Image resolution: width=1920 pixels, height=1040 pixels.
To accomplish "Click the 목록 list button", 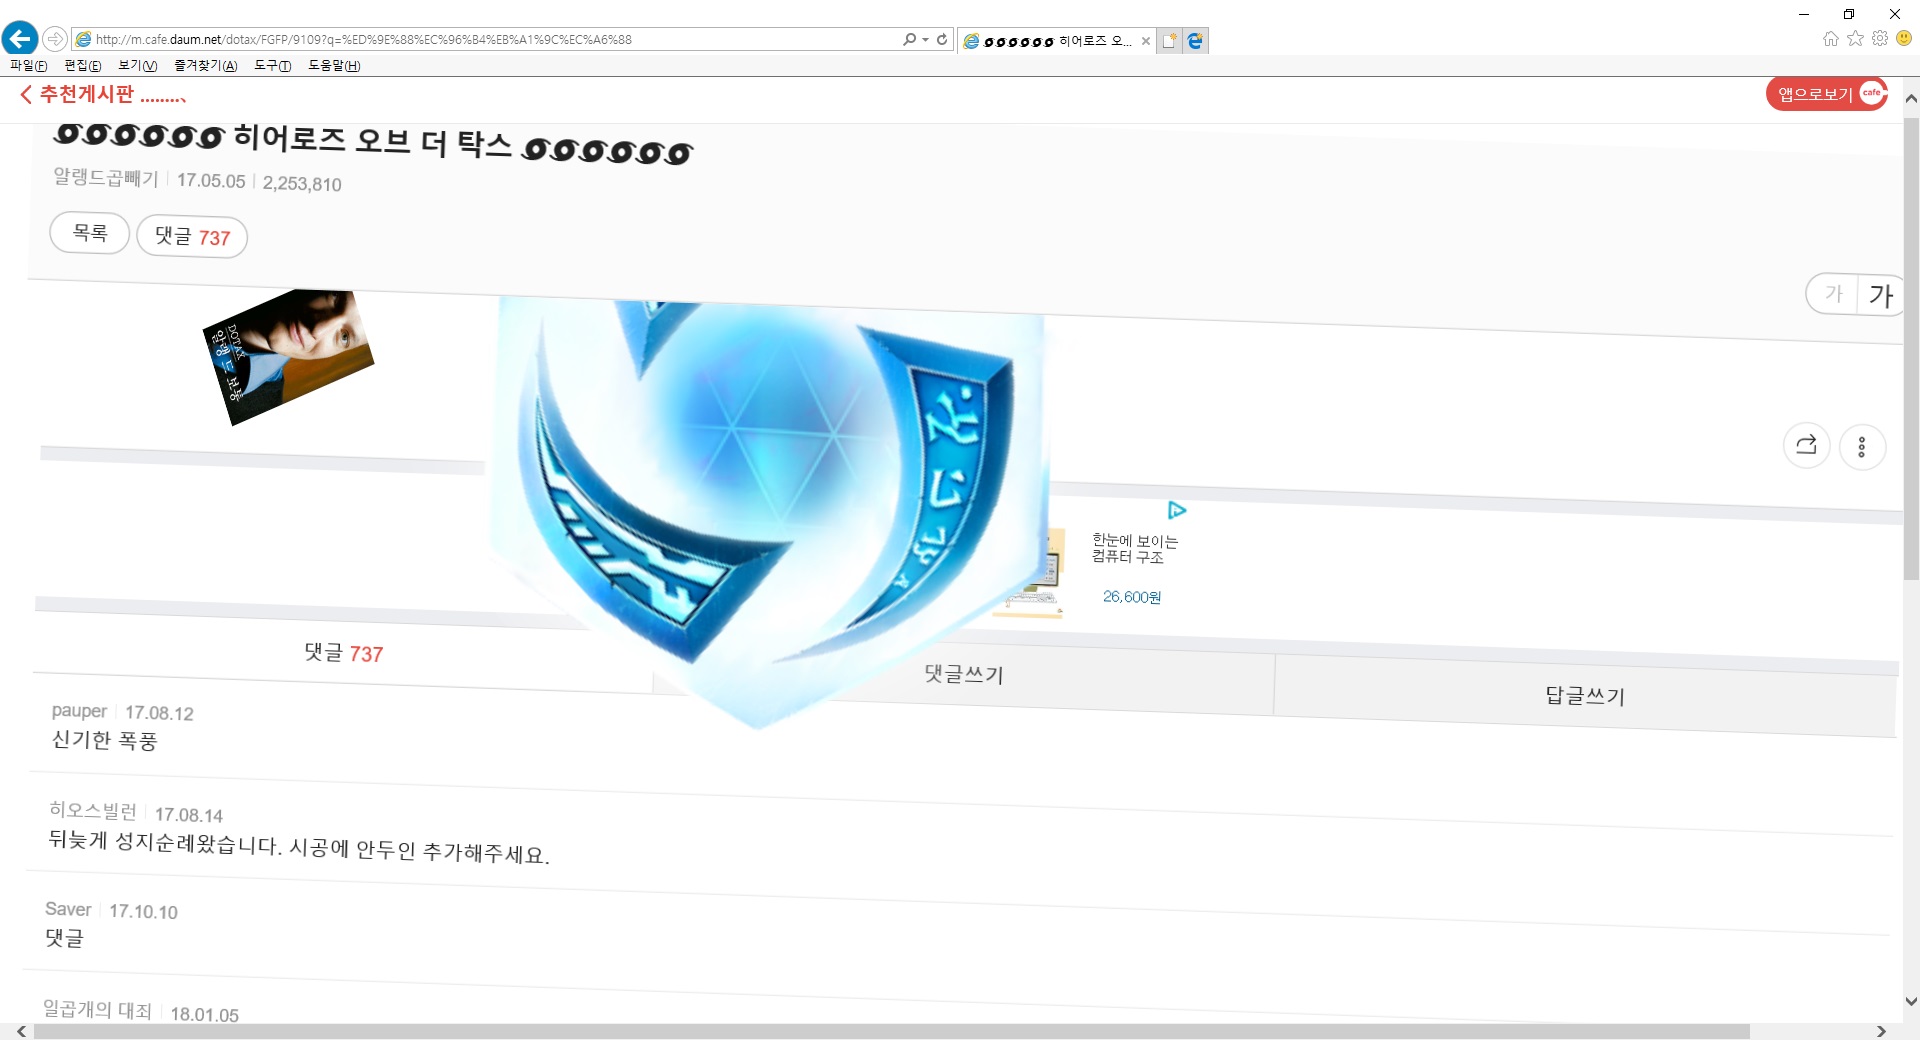I will point(90,233).
